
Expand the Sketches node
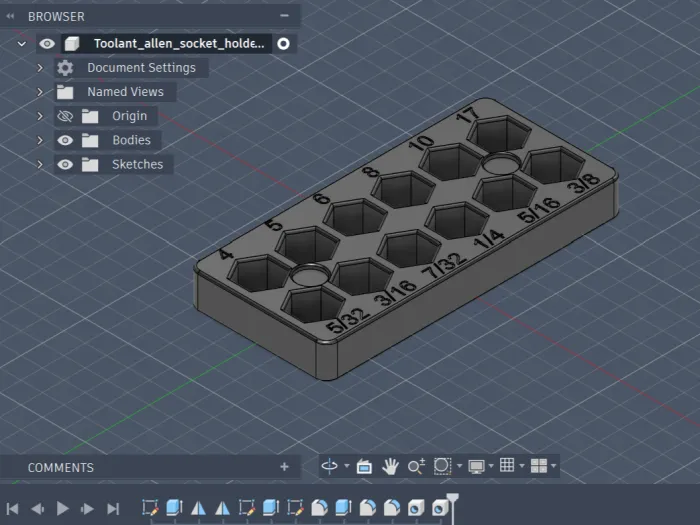[40, 164]
